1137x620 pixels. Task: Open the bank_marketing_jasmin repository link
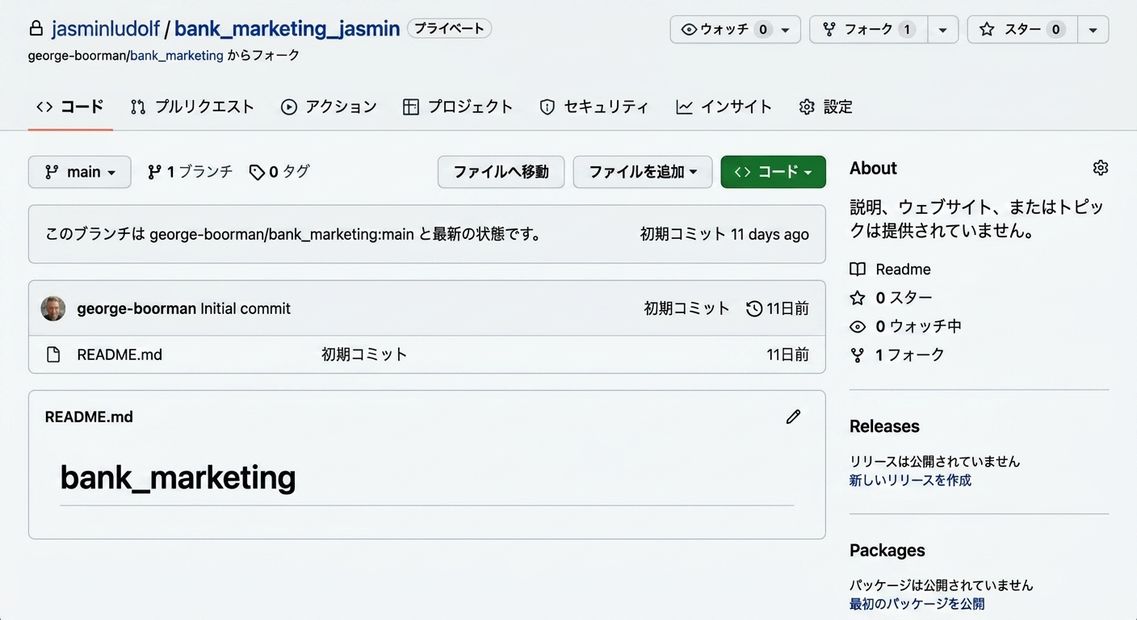coord(287,29)
